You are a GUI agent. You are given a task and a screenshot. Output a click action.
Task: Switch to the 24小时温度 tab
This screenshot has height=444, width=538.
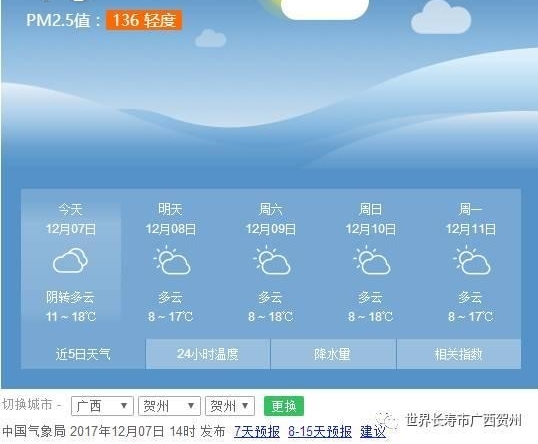click(208, 354)
